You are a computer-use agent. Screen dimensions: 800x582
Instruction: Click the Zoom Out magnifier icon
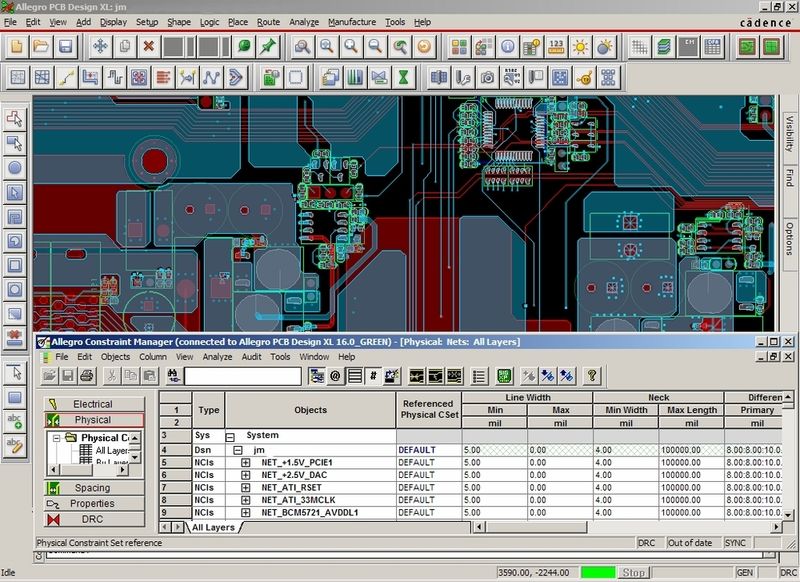[x=375, y=47]
